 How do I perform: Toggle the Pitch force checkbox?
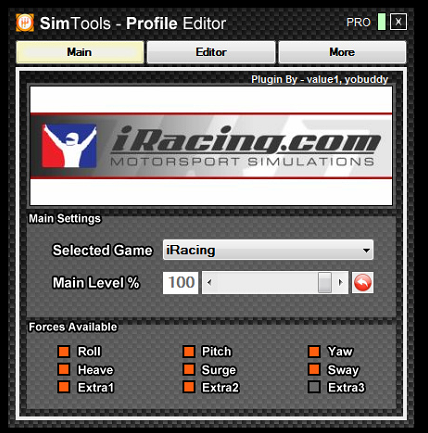tap(189, 351)
